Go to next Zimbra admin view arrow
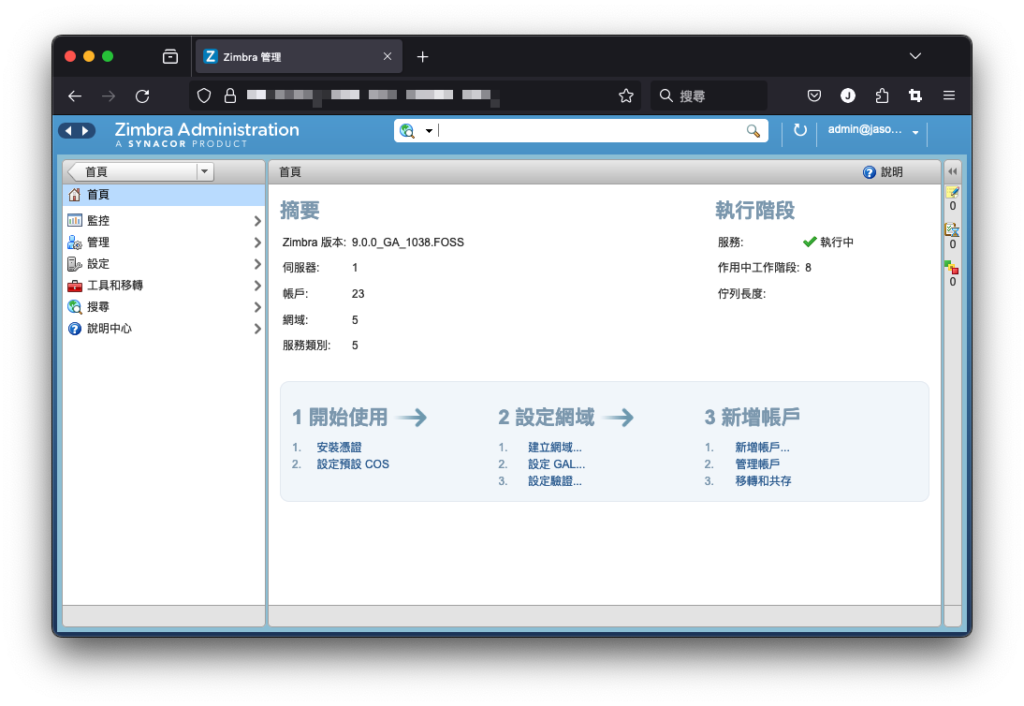This screenshot has height=706, width=1024. 85,131
